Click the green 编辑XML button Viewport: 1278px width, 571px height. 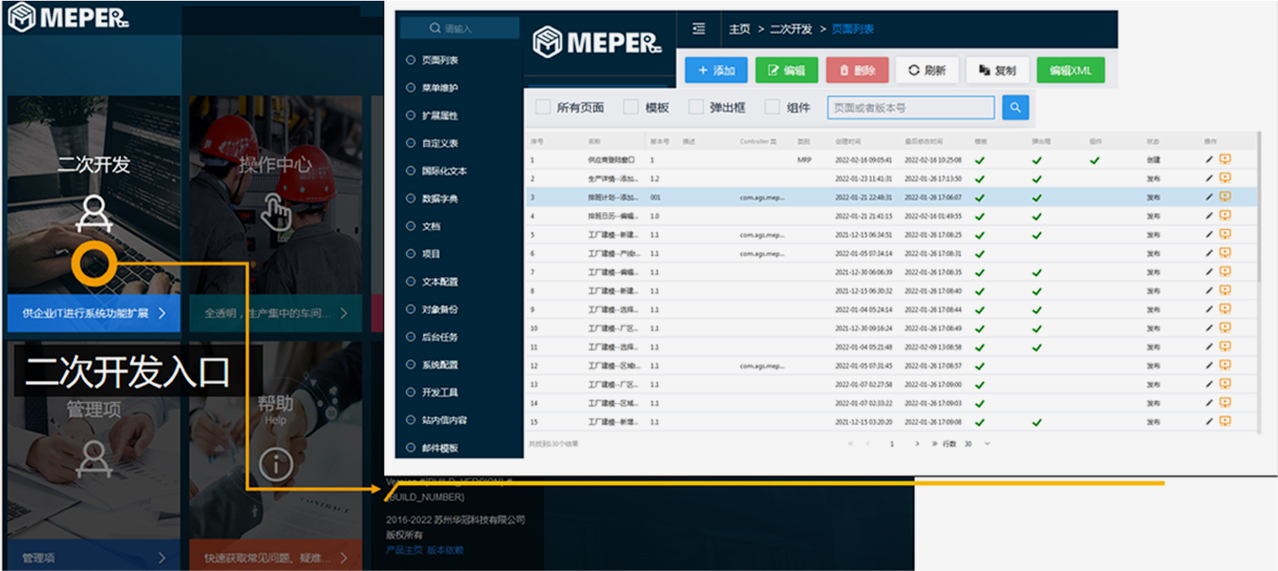(x=1070, y=70)
